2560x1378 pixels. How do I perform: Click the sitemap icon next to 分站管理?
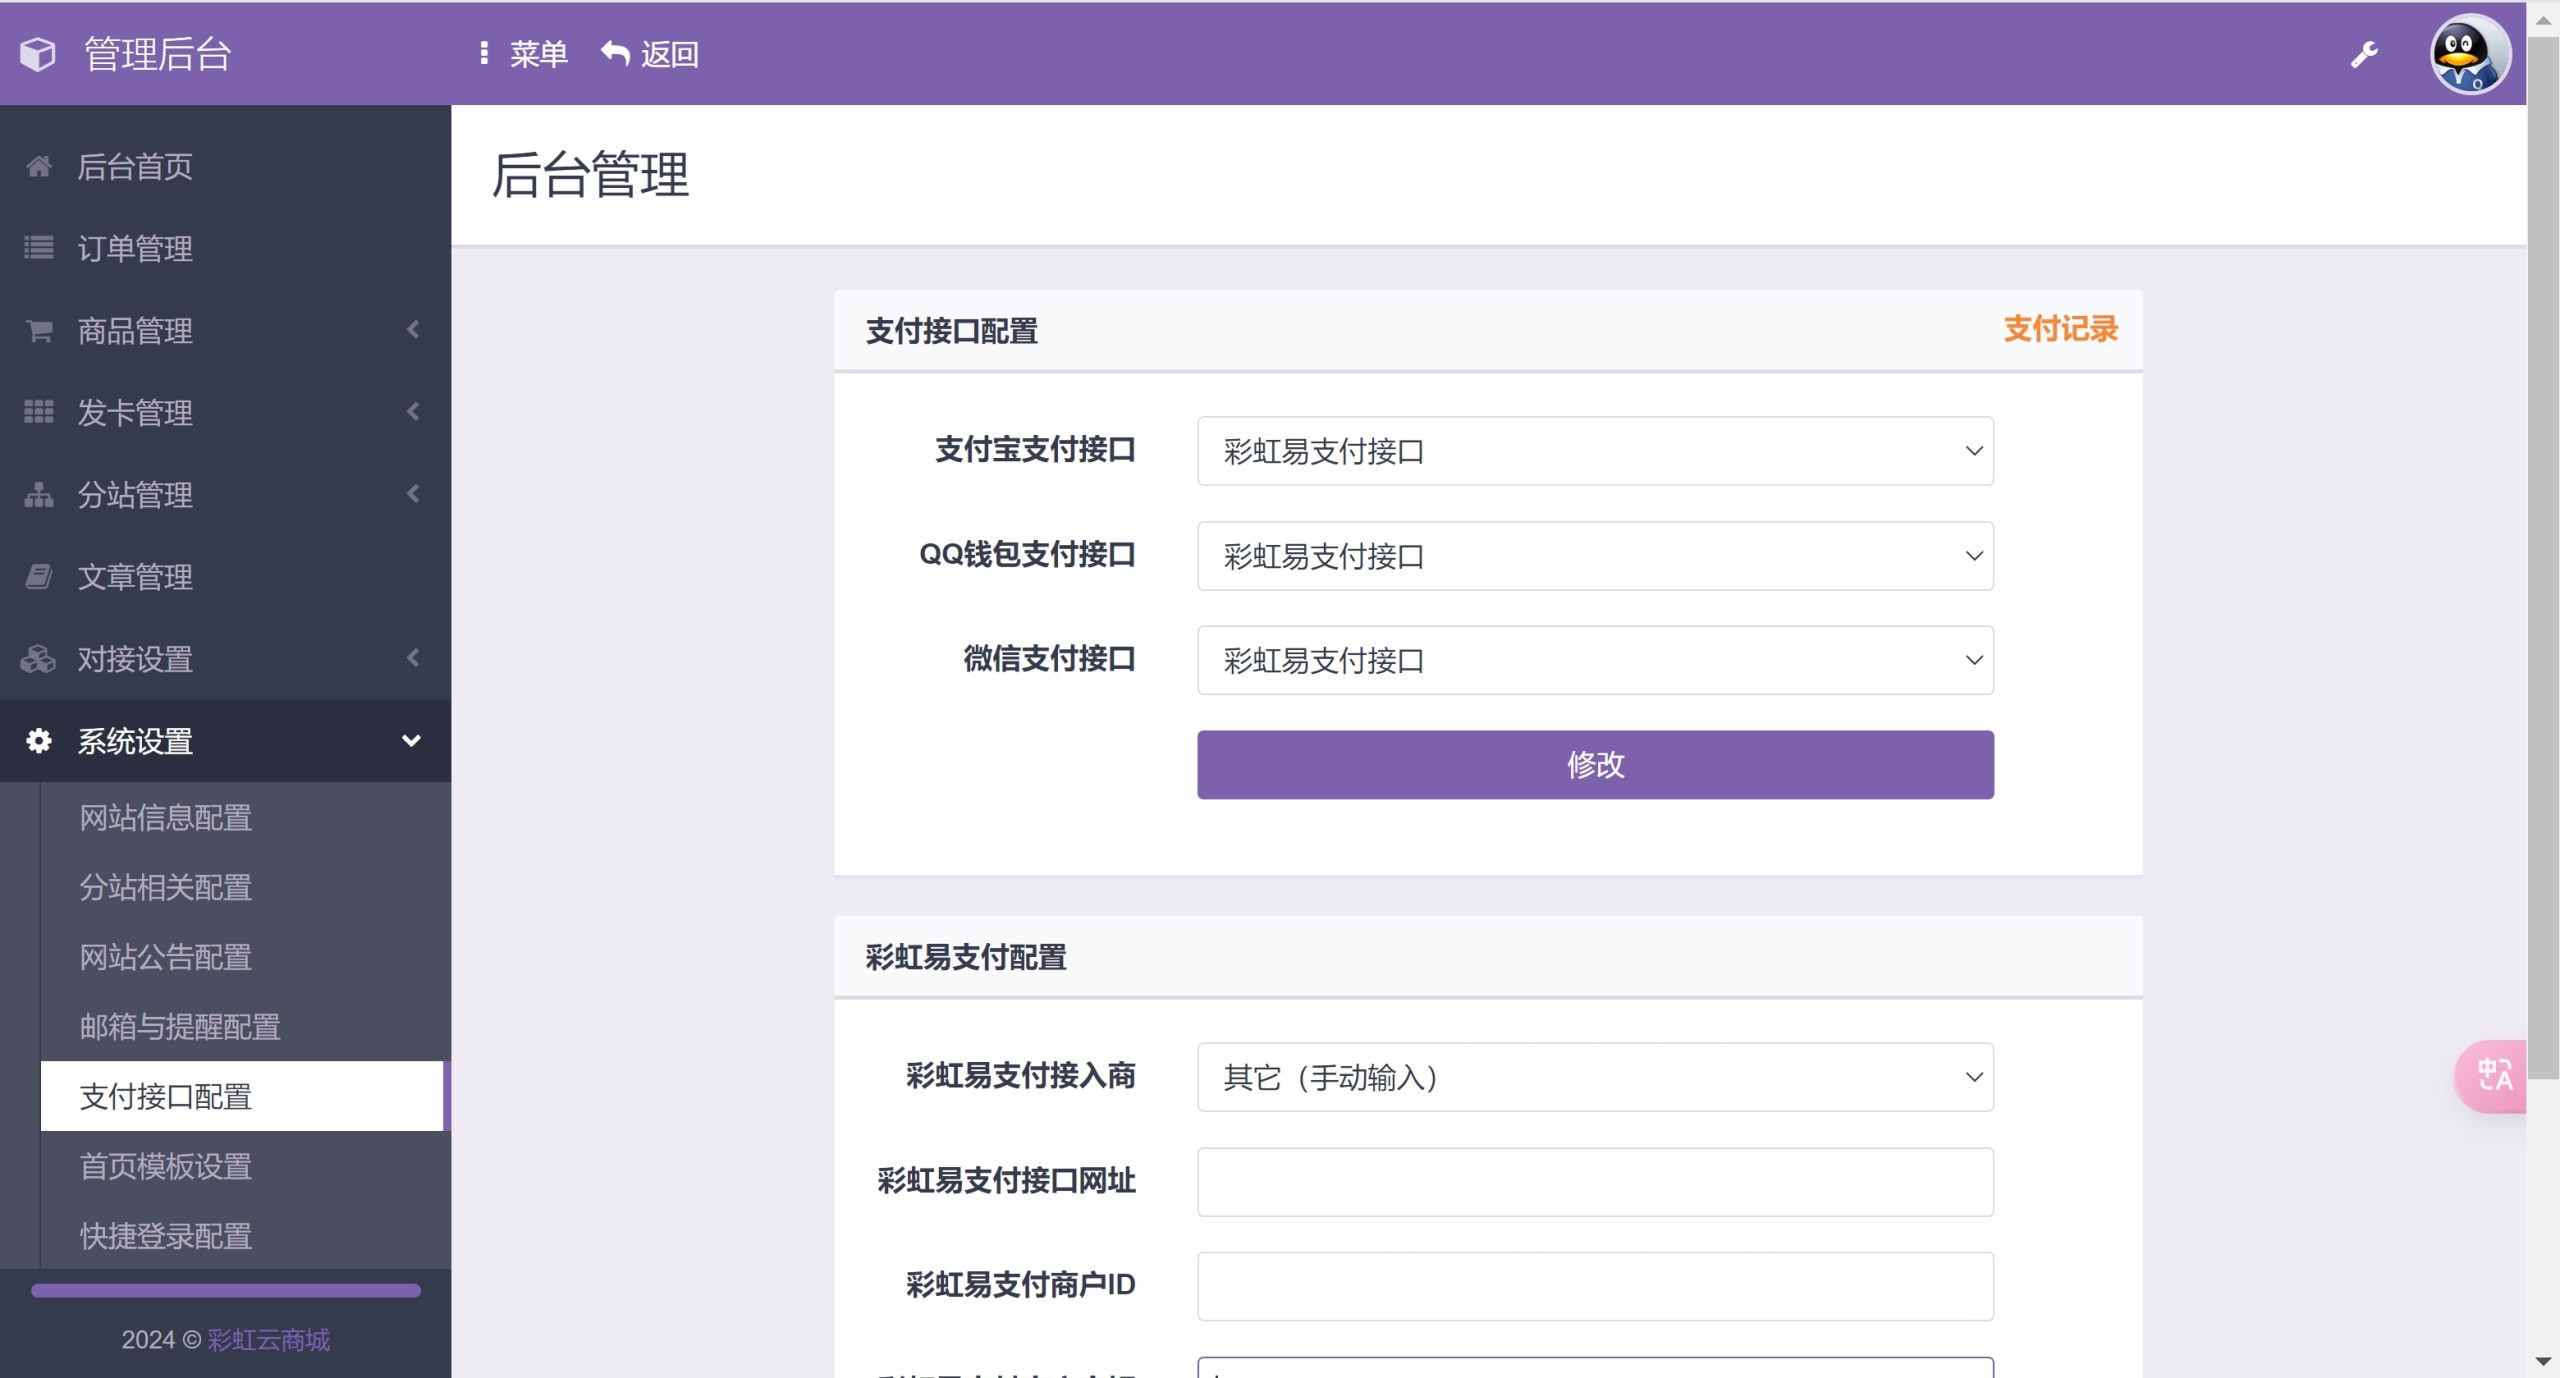tap(39, 494)
